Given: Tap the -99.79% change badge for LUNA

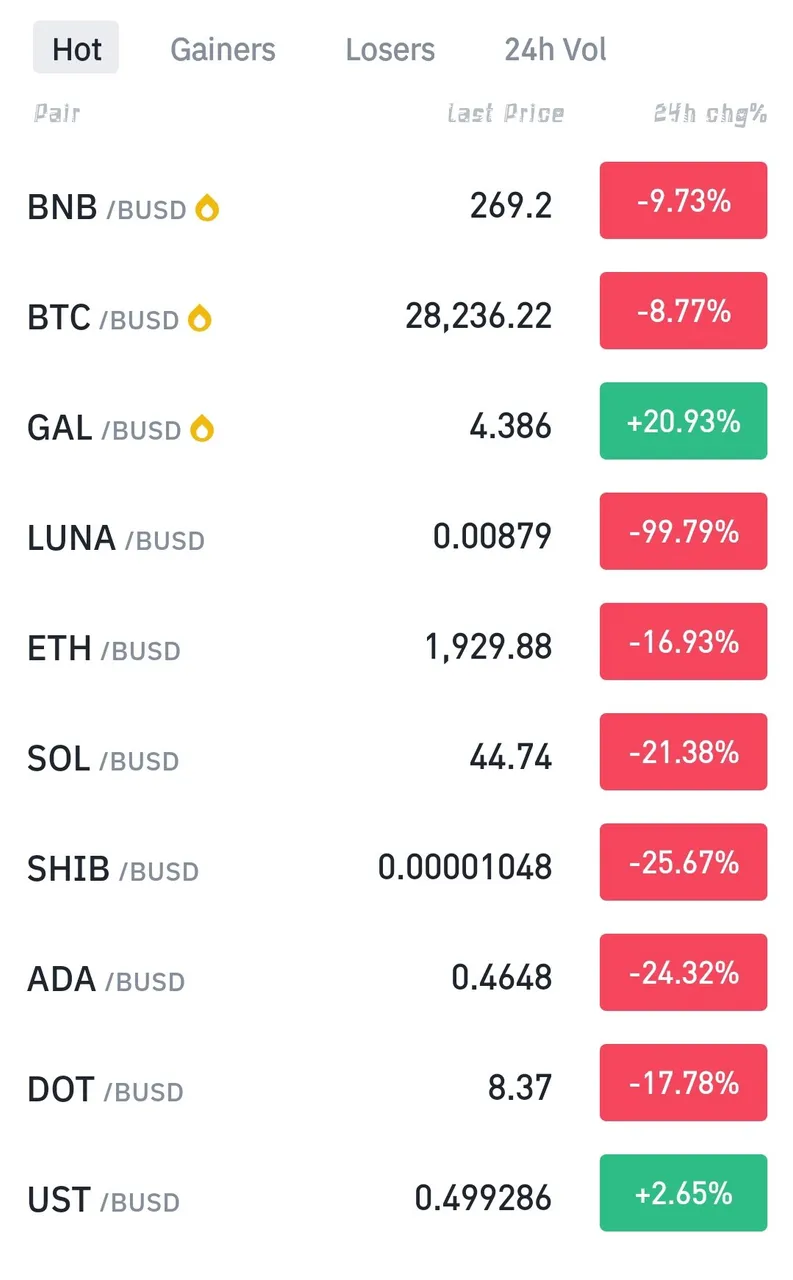Looking at the screenshot, I should click(683, 531).
